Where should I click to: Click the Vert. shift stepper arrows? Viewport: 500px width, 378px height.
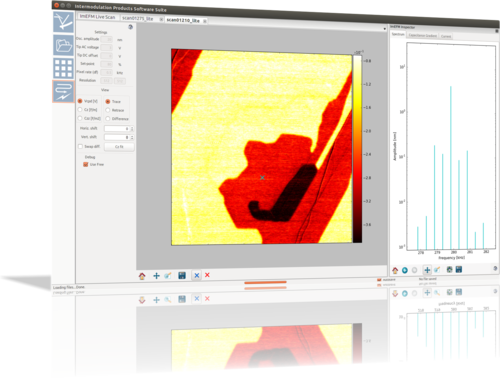132,137
